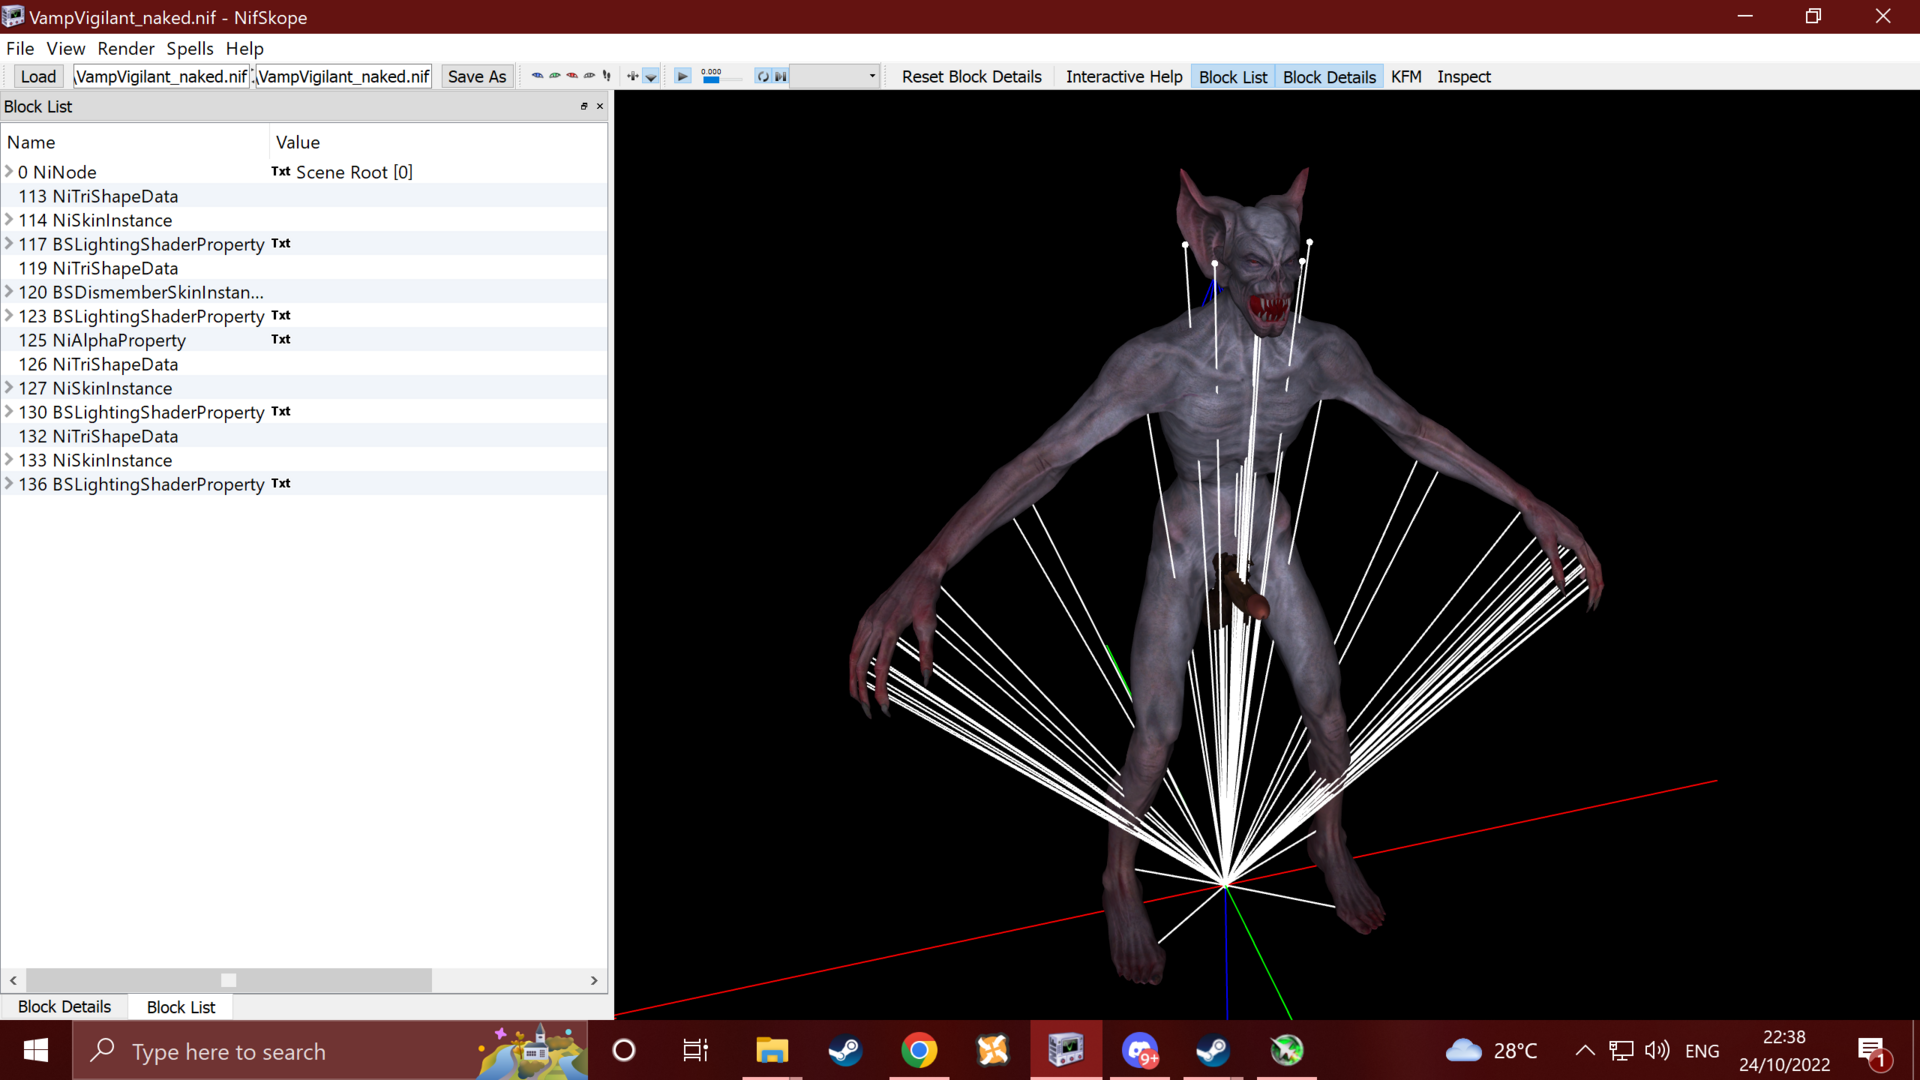
Task: Open Google Chrome from taskbar
Action: point(919,1050)
